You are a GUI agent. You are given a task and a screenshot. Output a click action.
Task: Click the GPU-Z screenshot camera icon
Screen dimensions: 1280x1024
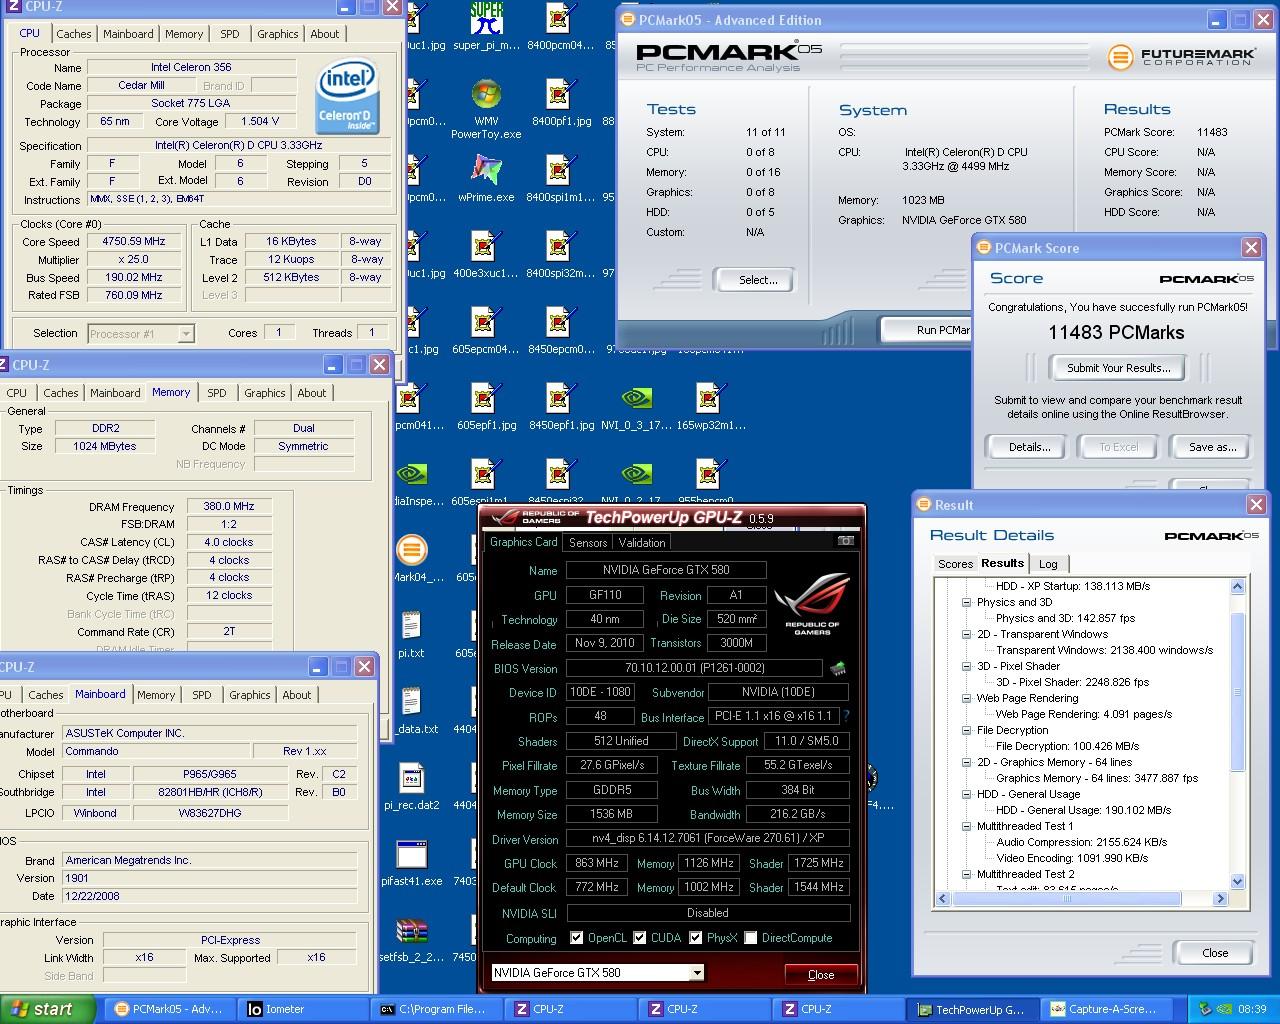[x=846, y=541]
